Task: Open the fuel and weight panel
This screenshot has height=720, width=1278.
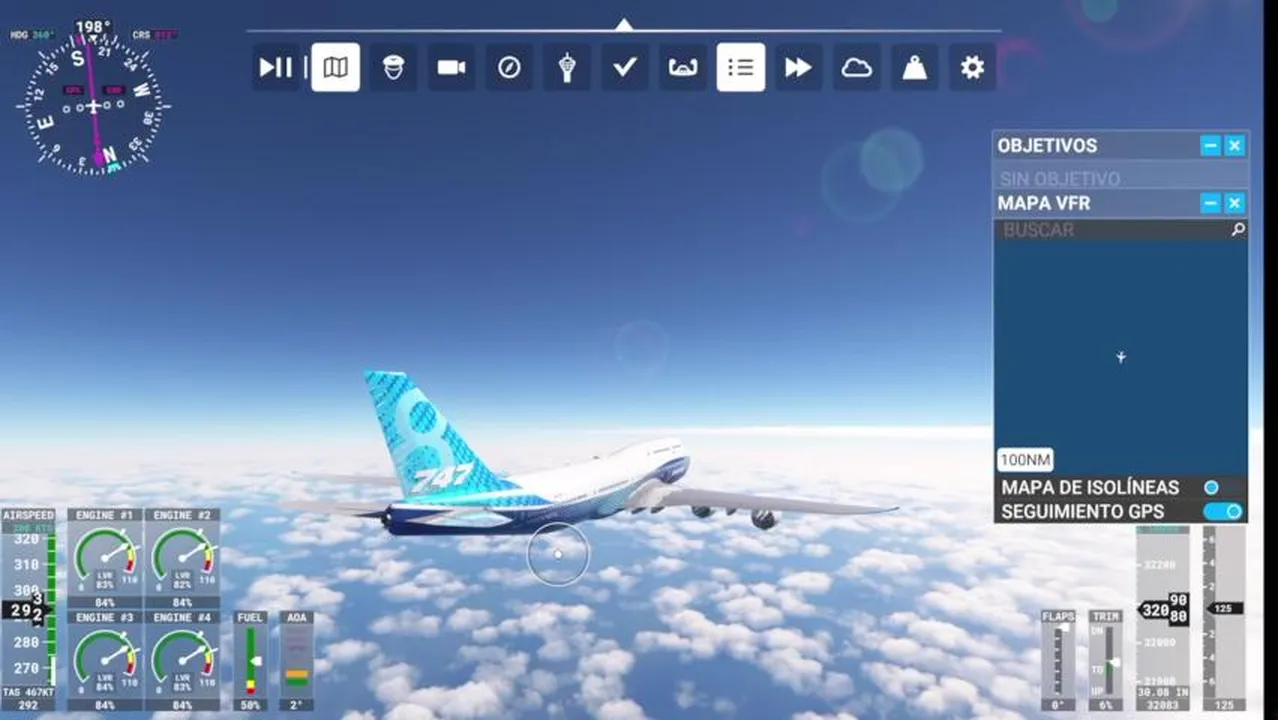Action: click(914, 67)
